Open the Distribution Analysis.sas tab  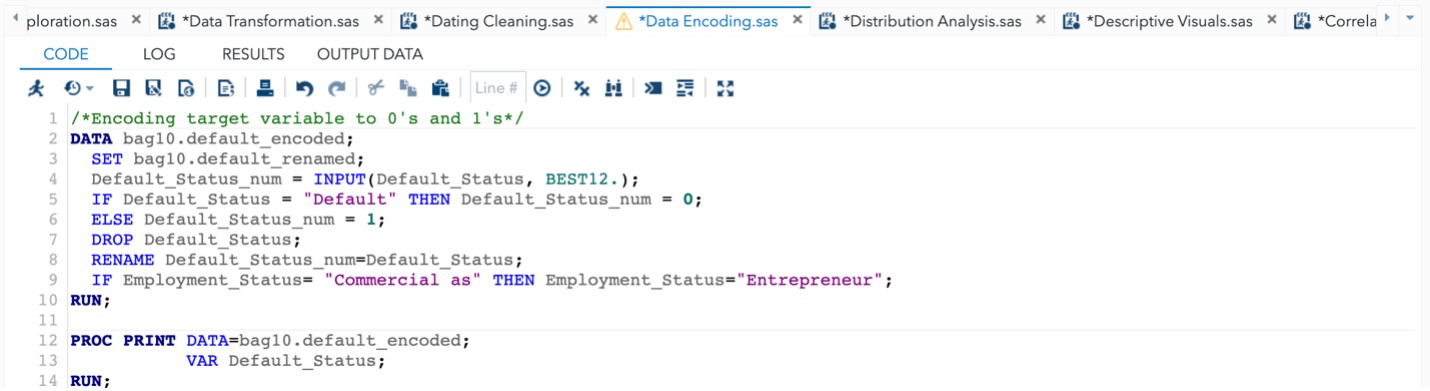tap(931, 21)
